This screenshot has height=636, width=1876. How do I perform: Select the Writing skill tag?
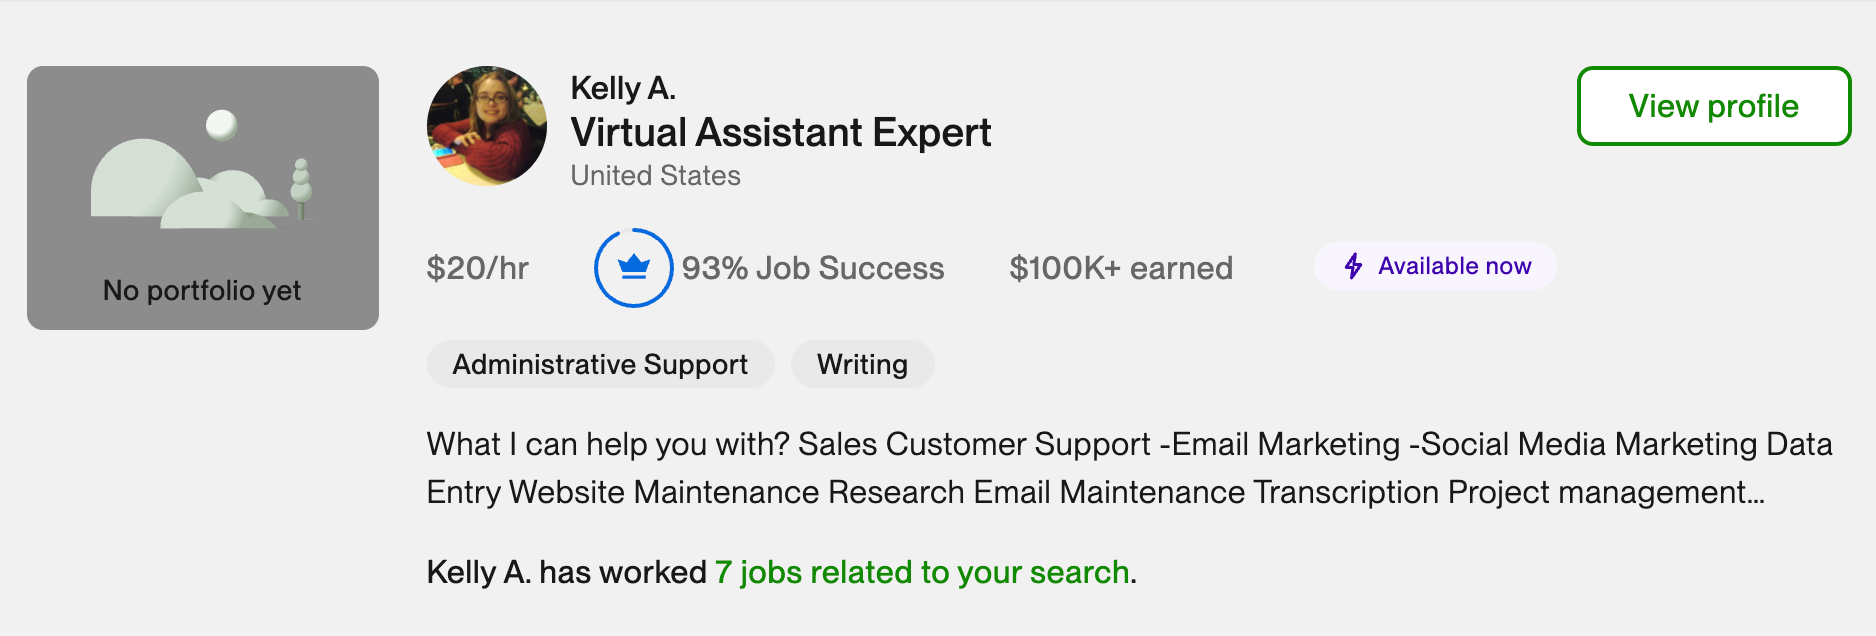point(862,364)
